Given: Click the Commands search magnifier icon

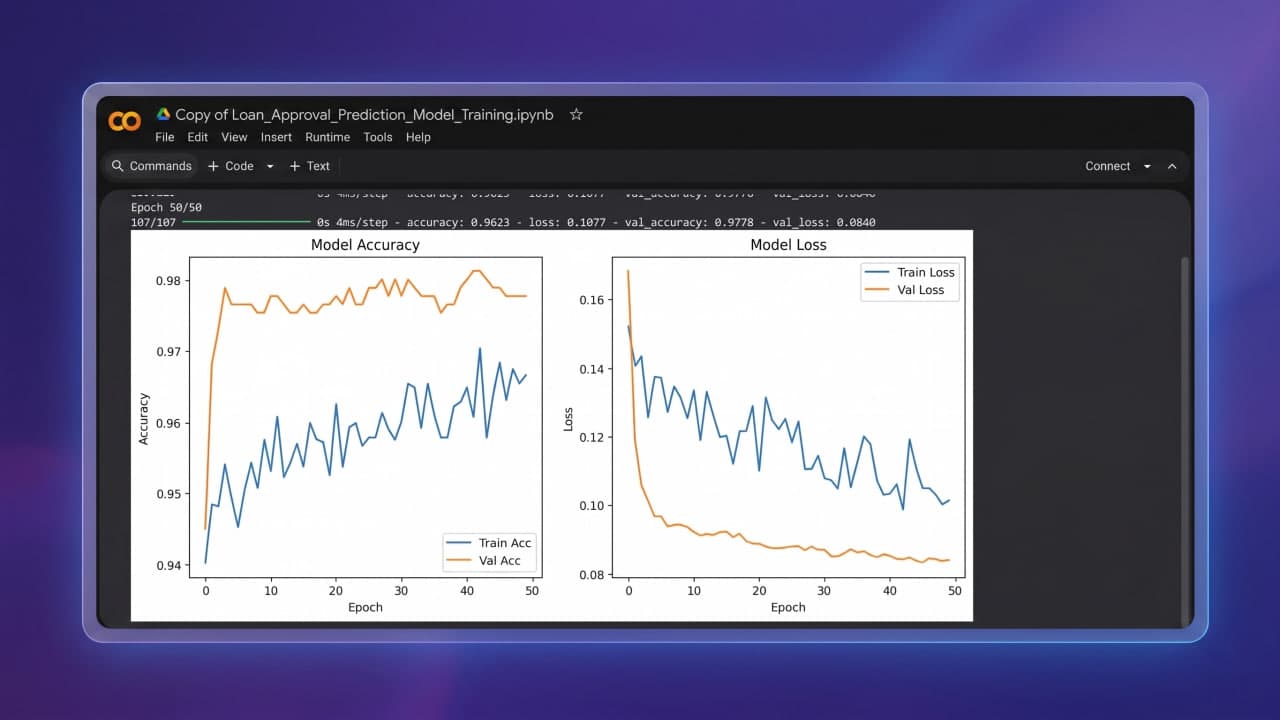Looking at the screenshot, I should 118,166.
